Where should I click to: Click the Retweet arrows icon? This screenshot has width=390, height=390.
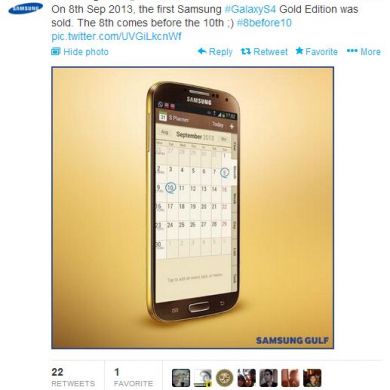click(246, 51)
